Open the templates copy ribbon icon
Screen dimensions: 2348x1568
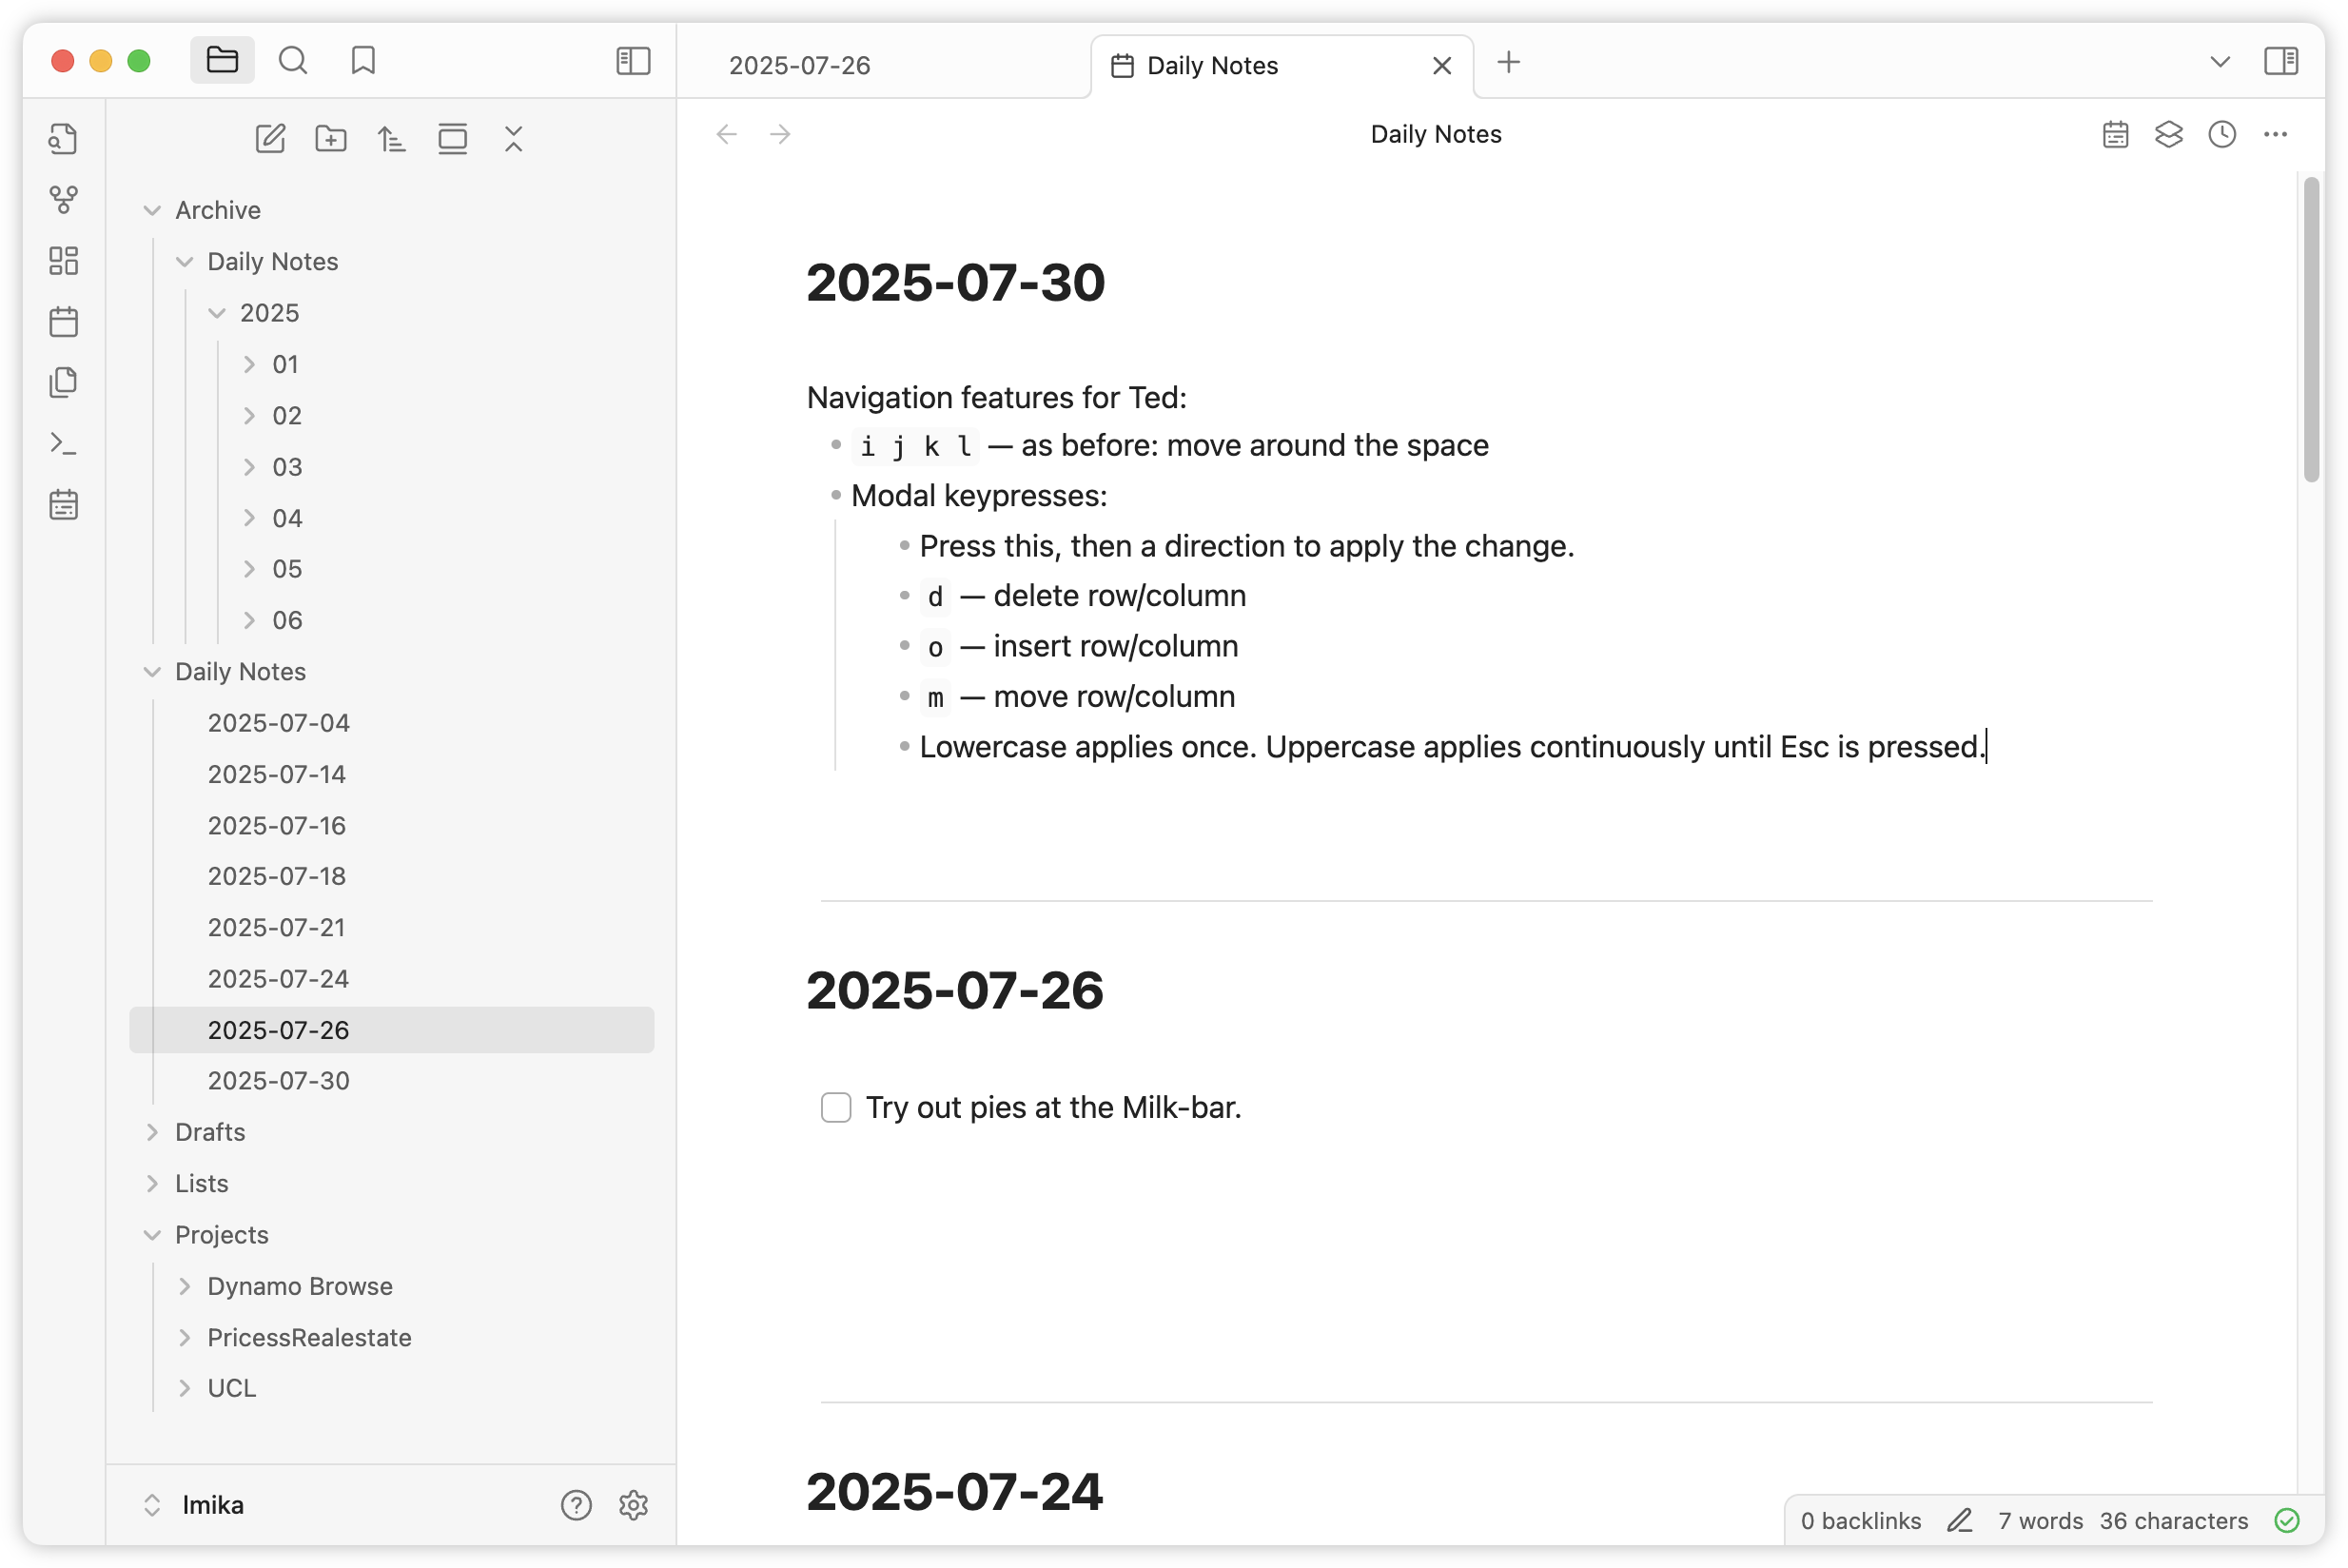[64, 383]
